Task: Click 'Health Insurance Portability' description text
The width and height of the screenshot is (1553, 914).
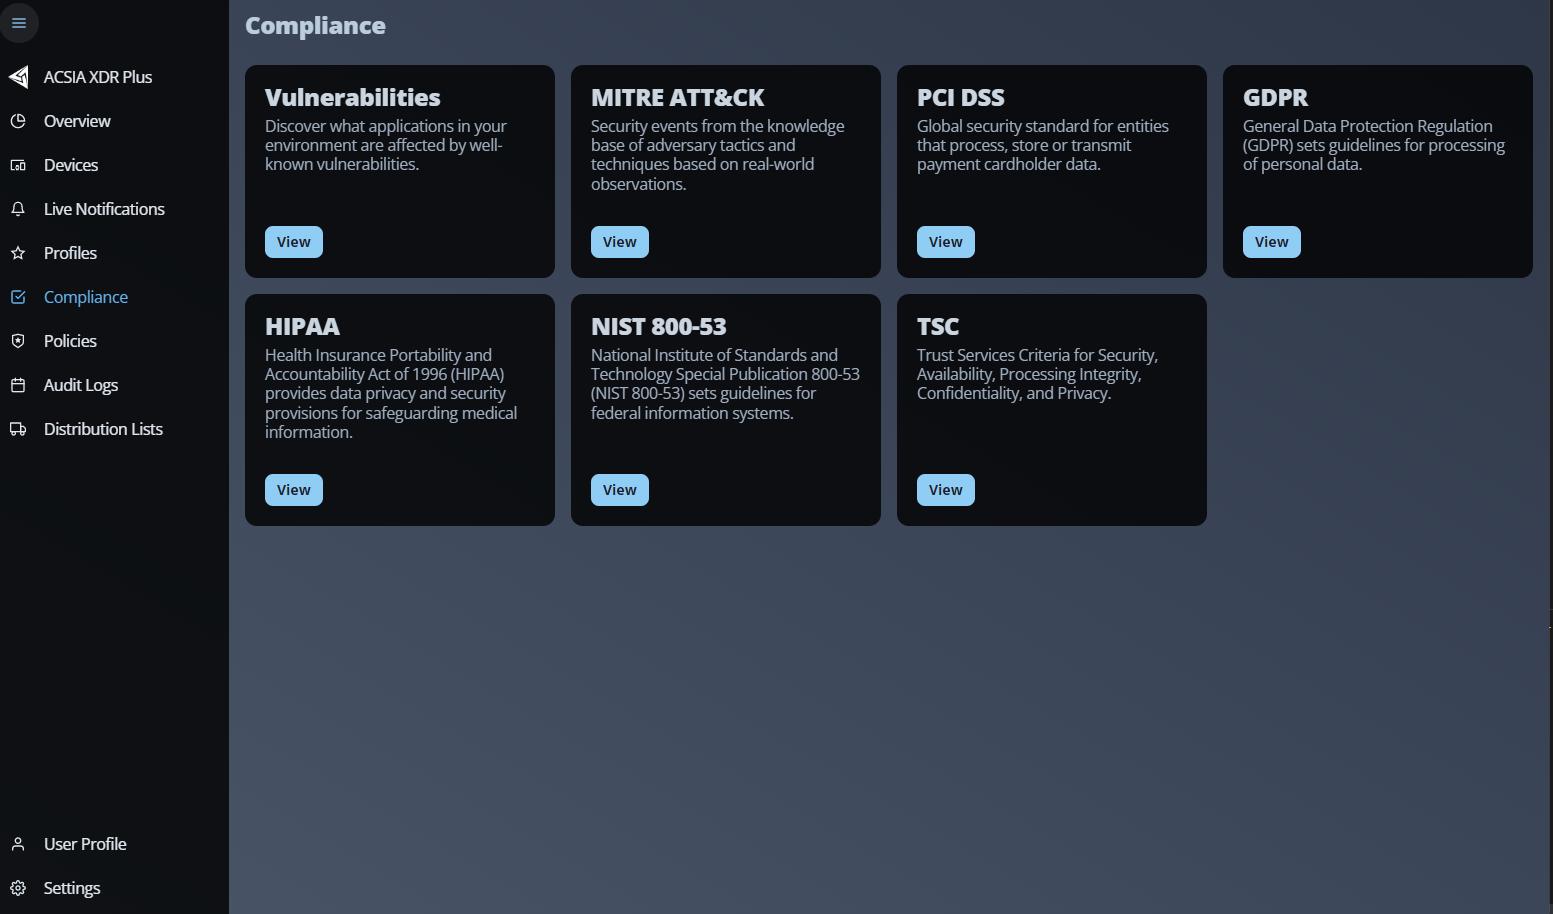Action: point(391,393)
